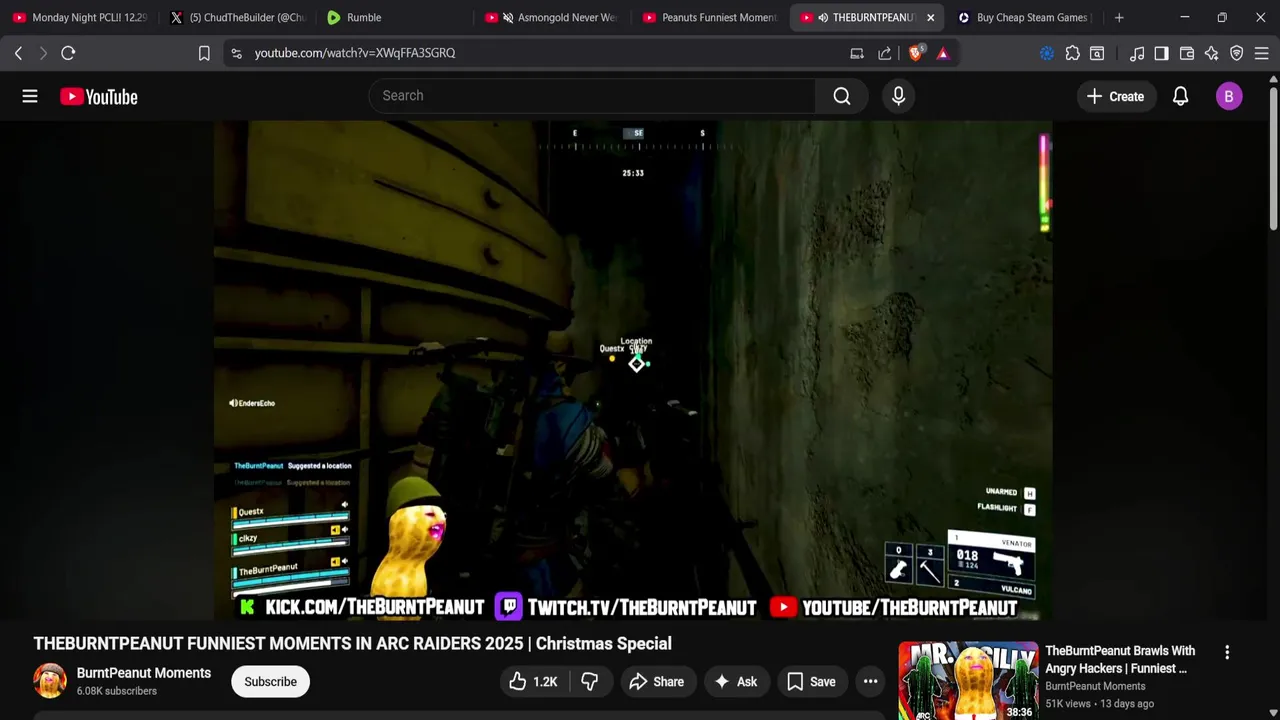
Task: Dislike the video with thumbs down
Action: point(590,682)
